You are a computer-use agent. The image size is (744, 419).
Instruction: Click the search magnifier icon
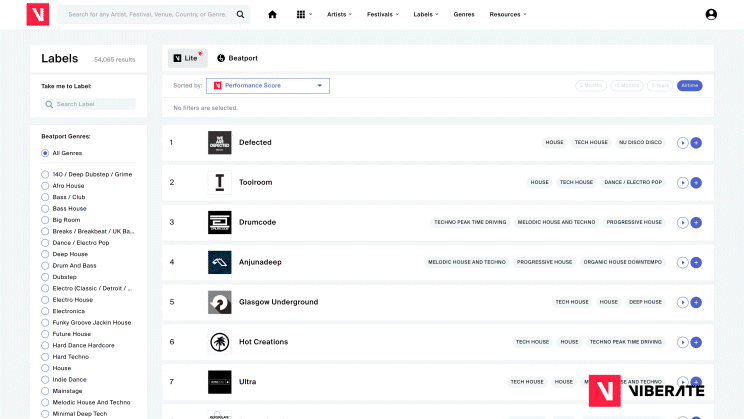(x=241, y=14)
